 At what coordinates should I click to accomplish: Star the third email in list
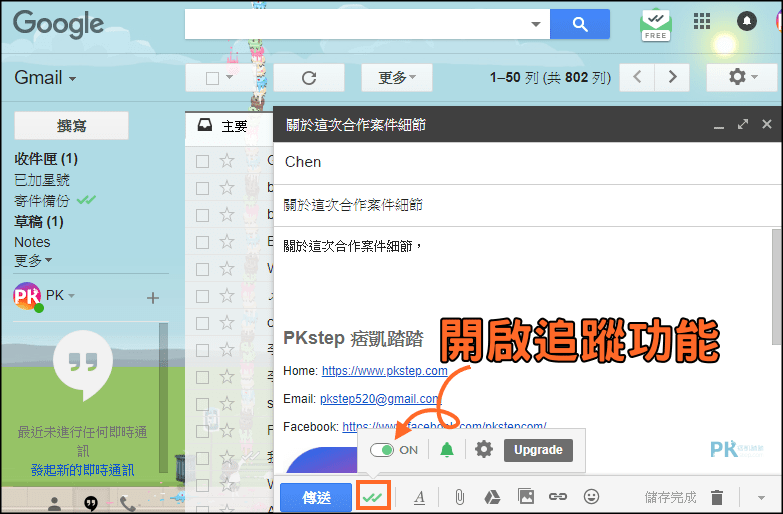(227, 215)
